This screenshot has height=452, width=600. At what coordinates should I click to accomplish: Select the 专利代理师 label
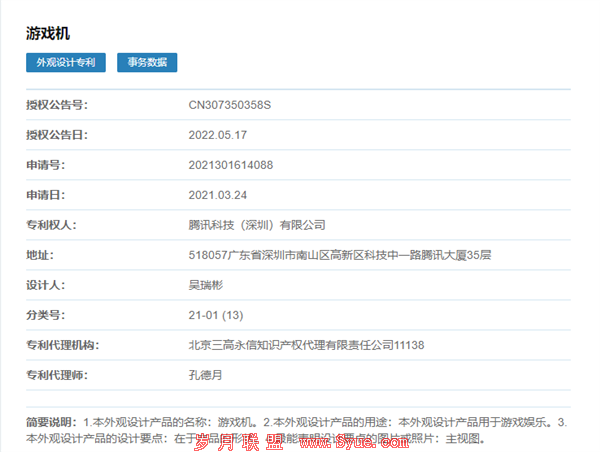pos(57,375)
